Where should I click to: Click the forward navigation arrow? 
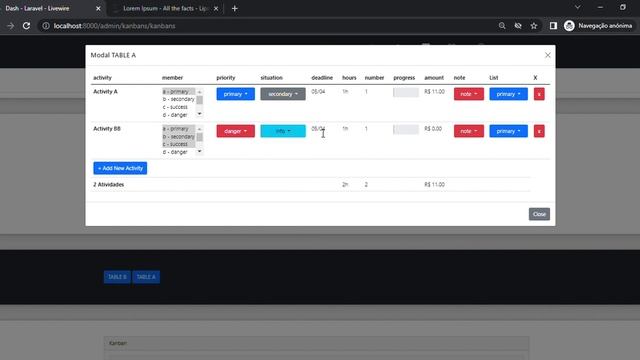tap(11, 26)
